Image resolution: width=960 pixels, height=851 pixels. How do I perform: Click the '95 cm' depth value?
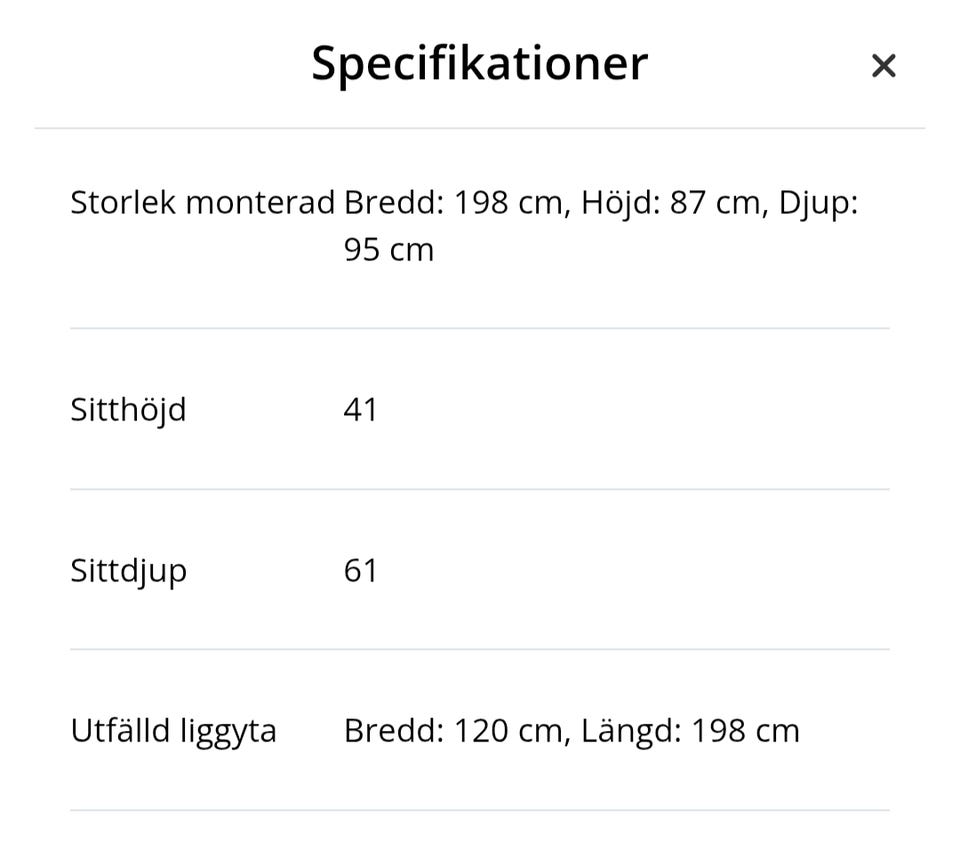[x=388, y=250]
